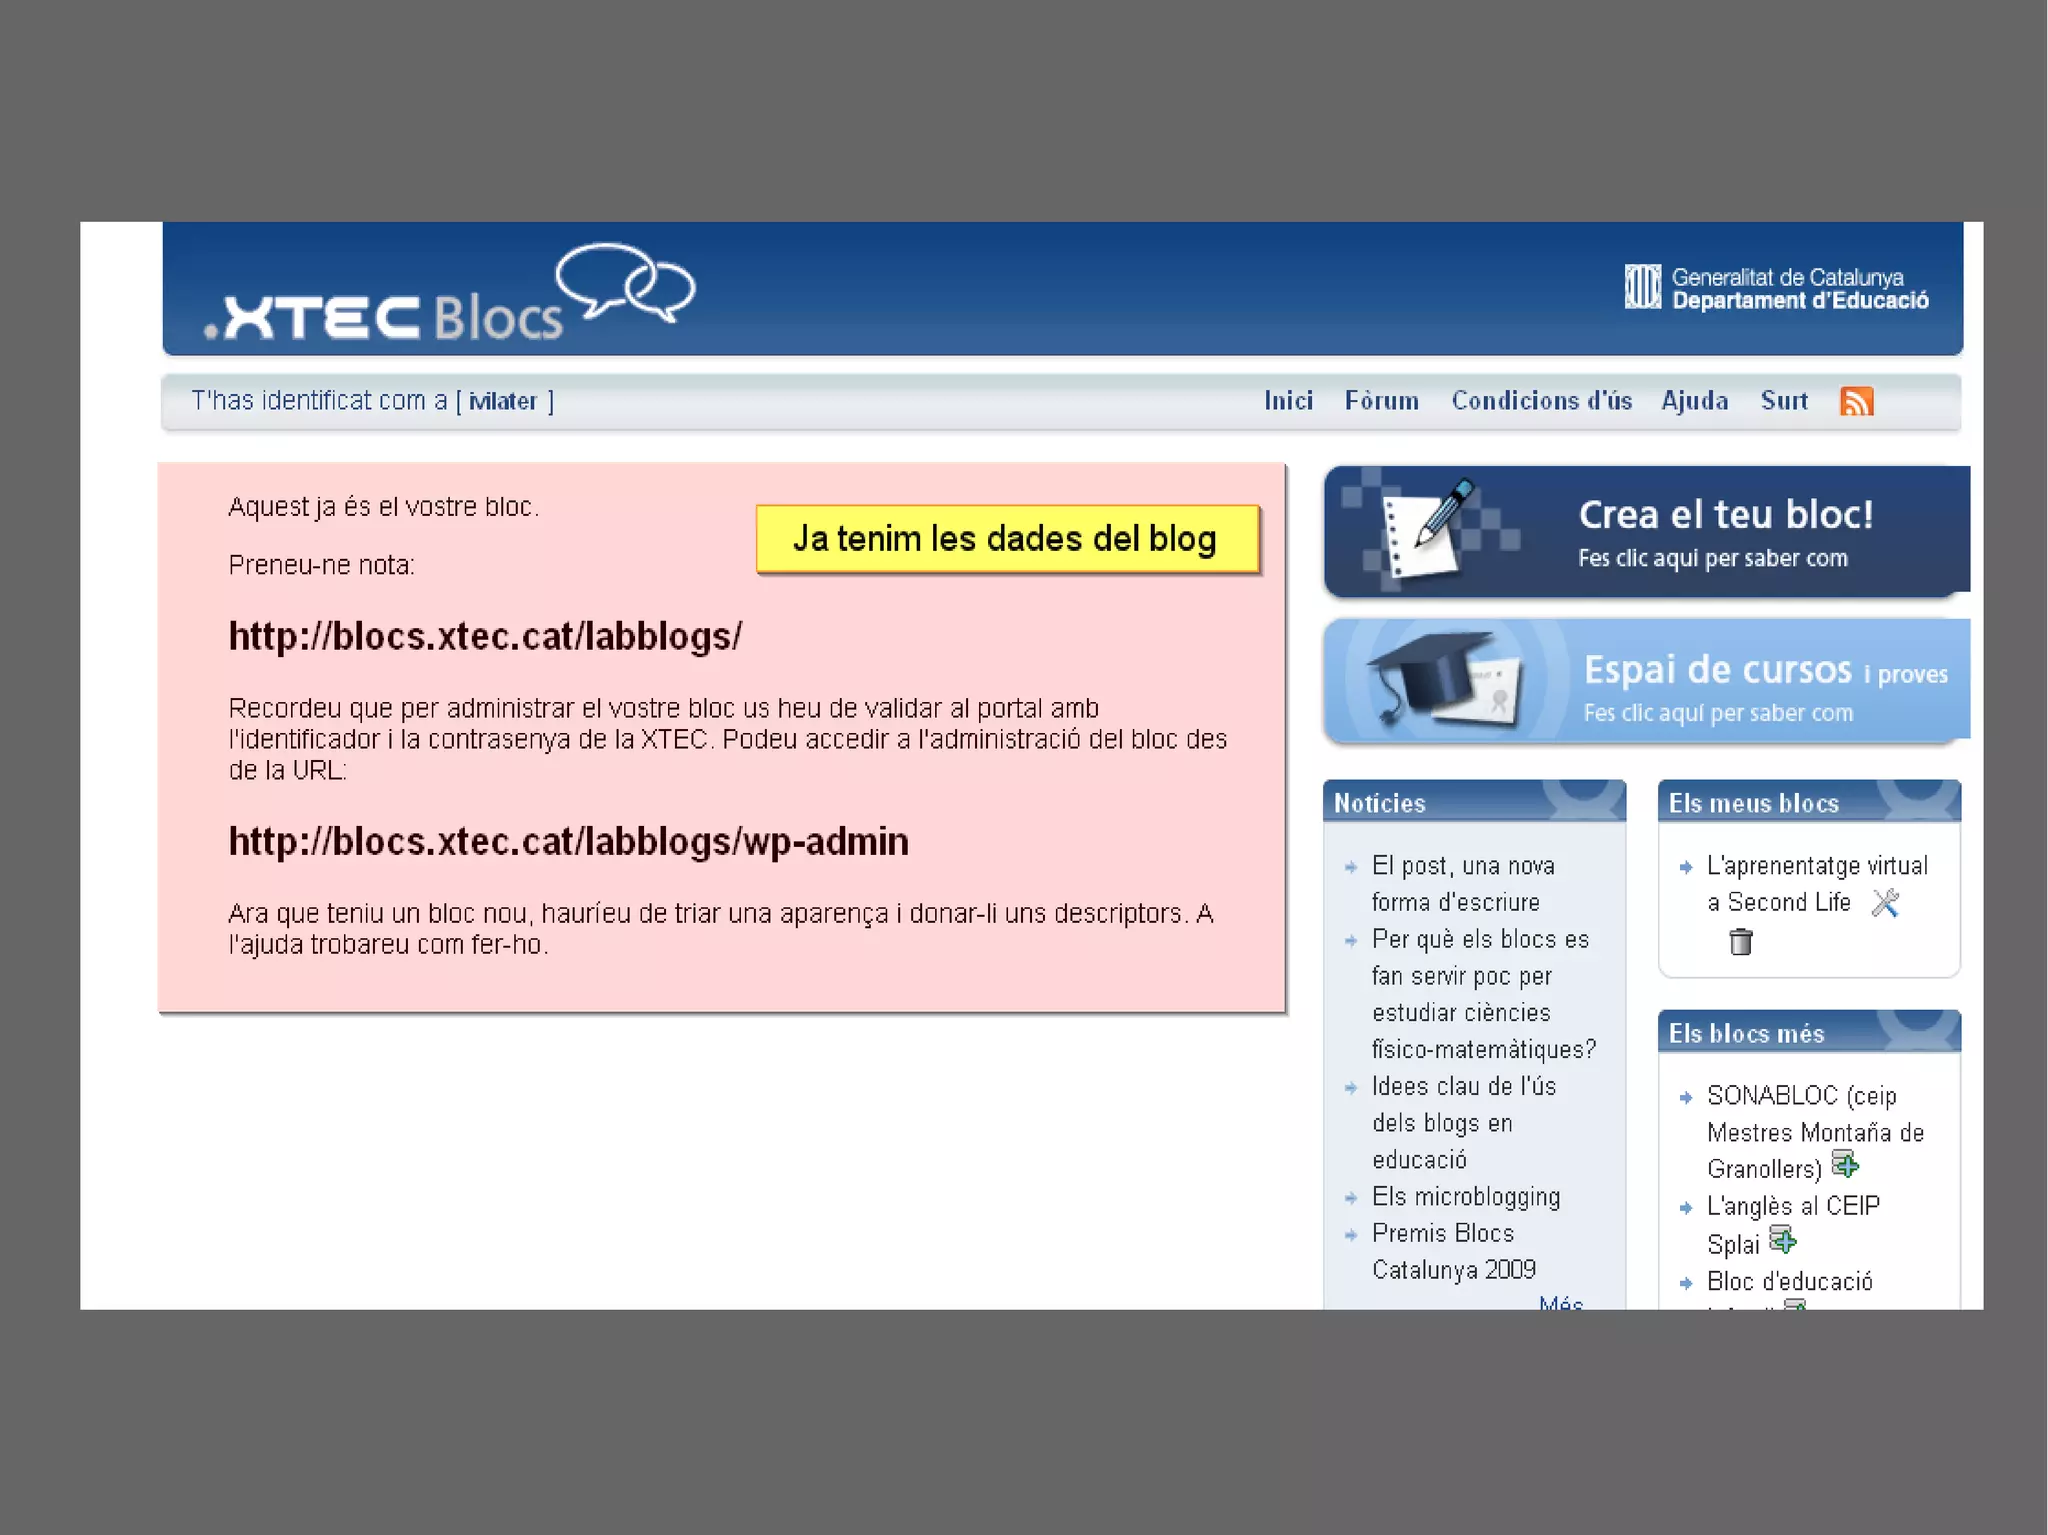This screenshot has width=2048, height=1535.
Task: Click the add icon beside L'anglès al CEIP Splai
Action: [x=1782, y=1241]
